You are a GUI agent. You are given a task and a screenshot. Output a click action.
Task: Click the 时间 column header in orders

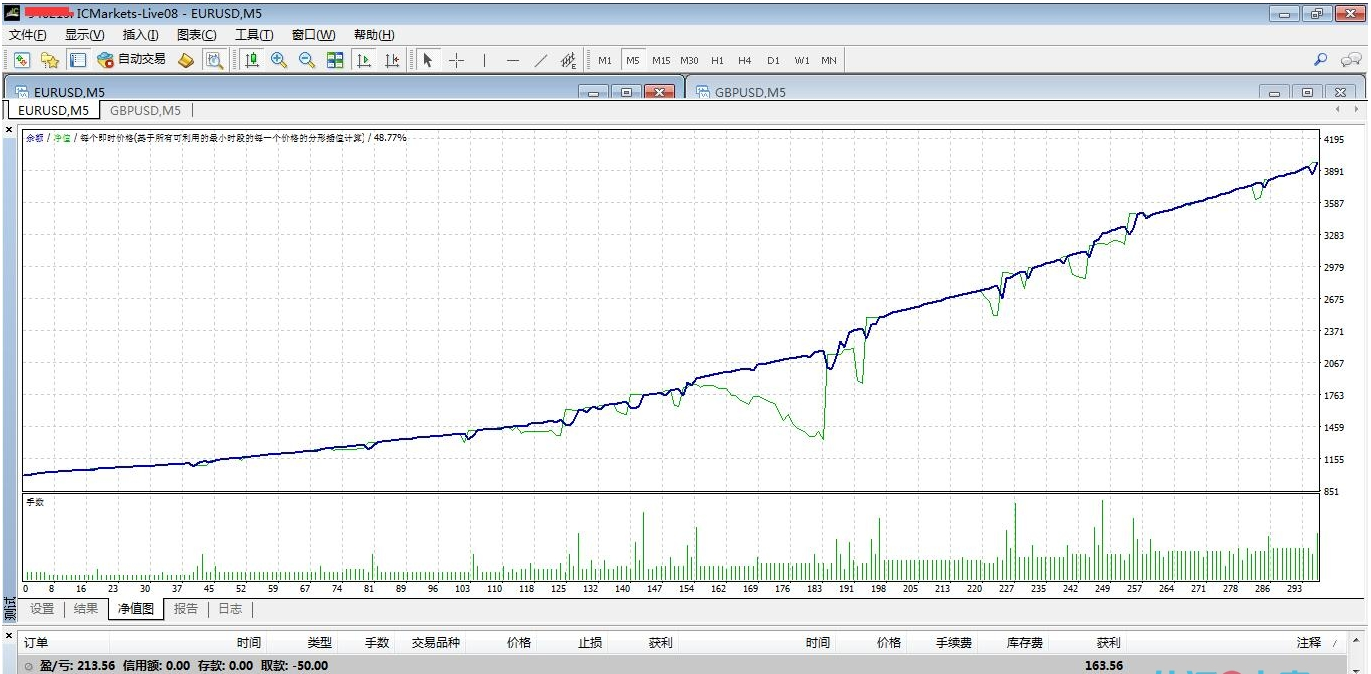click(x=249, y=643)
